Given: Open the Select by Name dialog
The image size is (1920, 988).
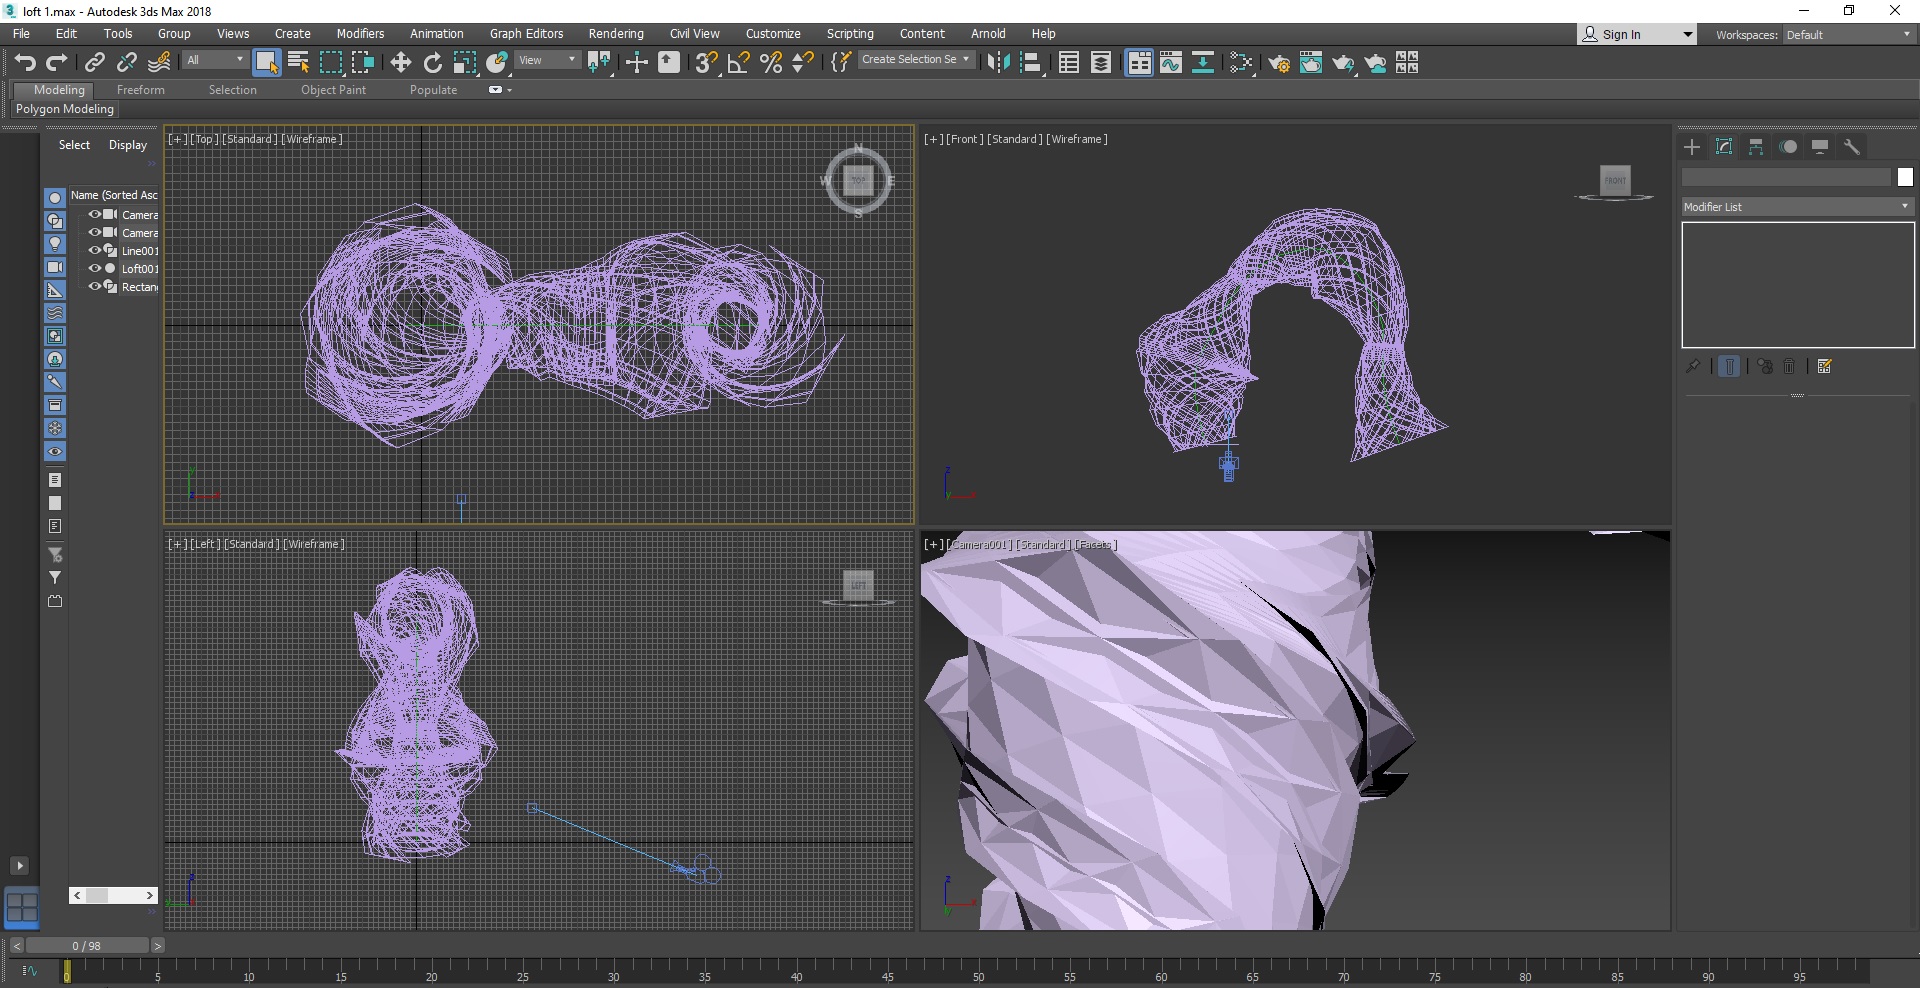Looking at the screenshot, I should pyautogui.click(x=298, y=63).
